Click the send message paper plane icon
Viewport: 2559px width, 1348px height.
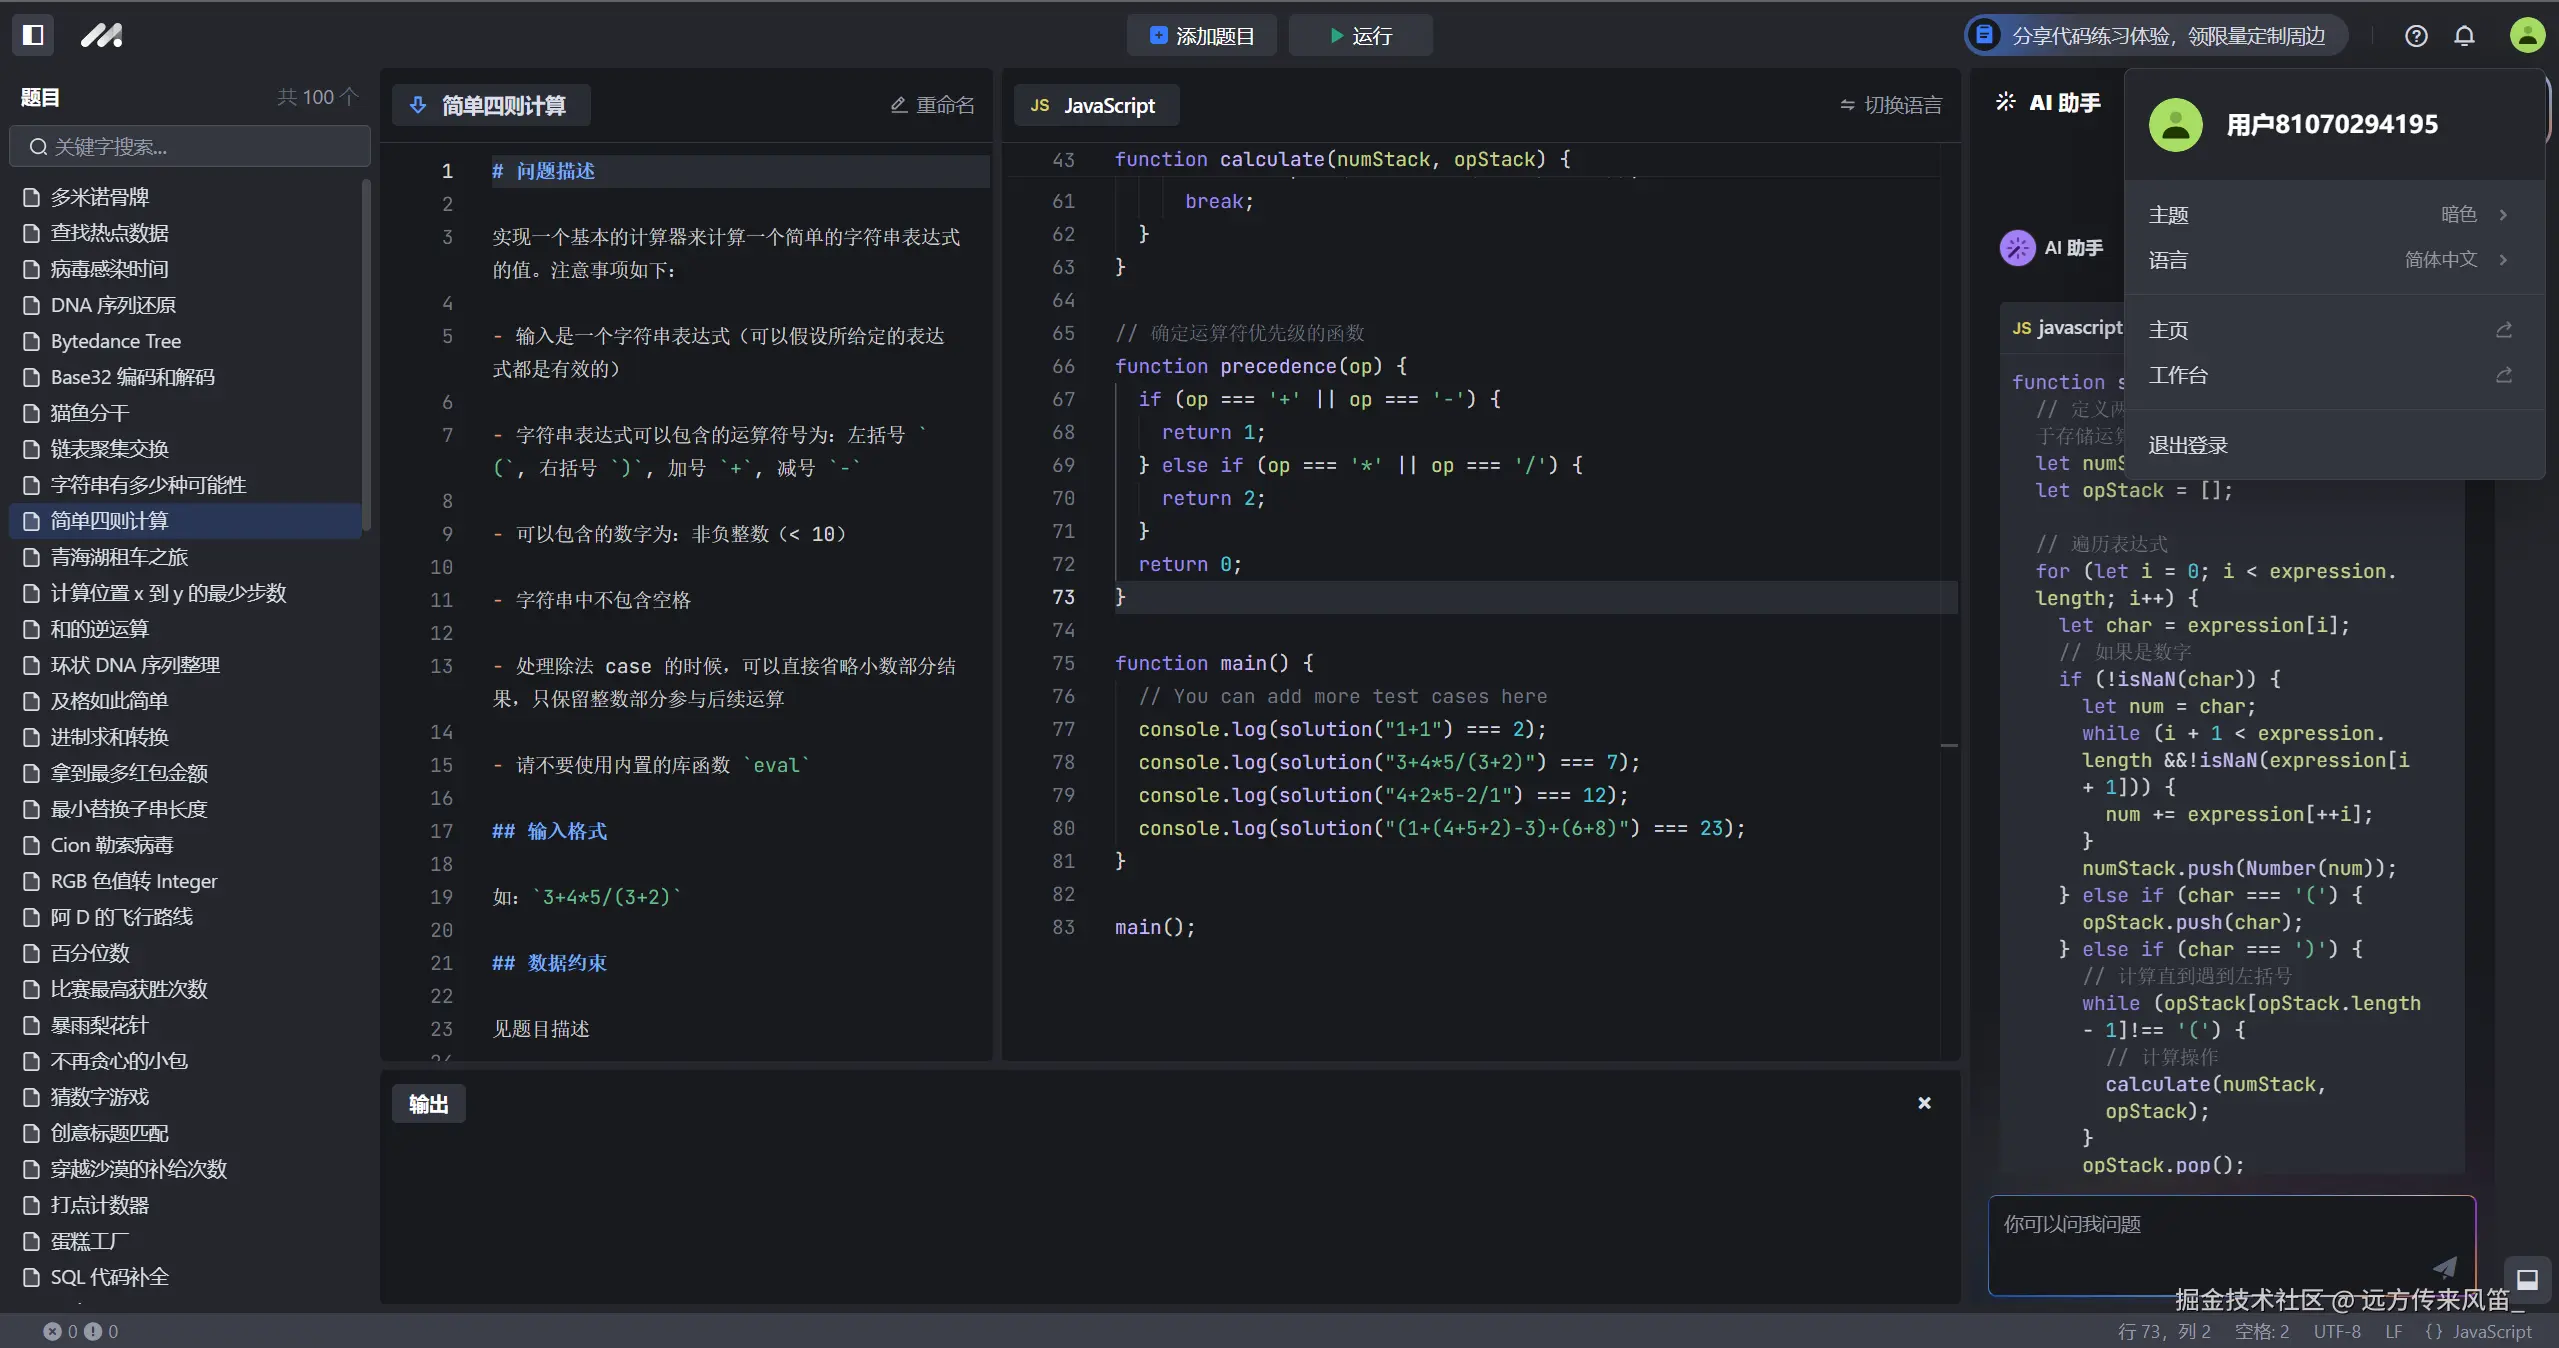[x=2444, y=1267]
